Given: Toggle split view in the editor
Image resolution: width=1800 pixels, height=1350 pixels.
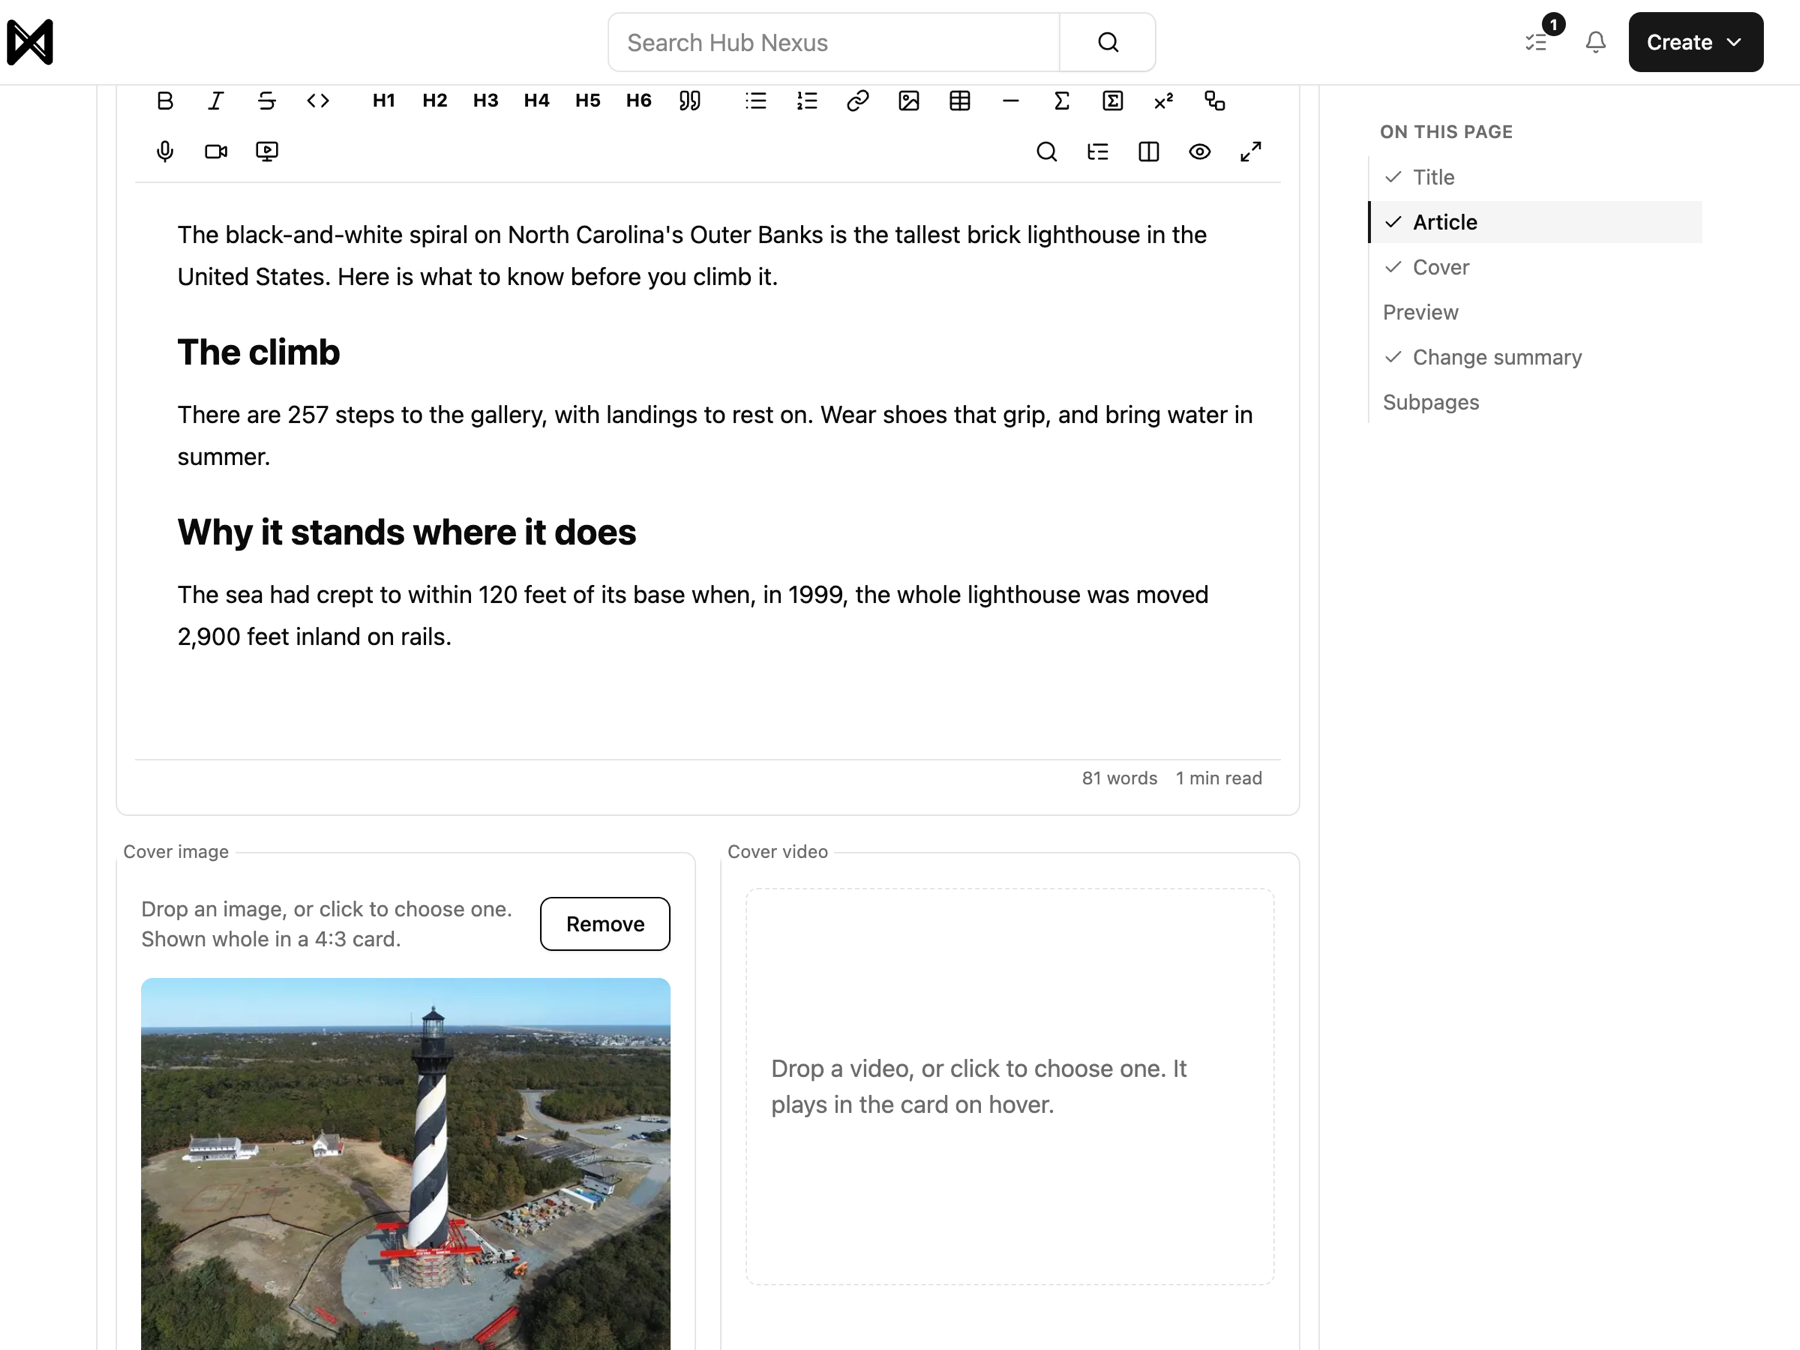Looking at the screenshot, I should point(1149,152).
